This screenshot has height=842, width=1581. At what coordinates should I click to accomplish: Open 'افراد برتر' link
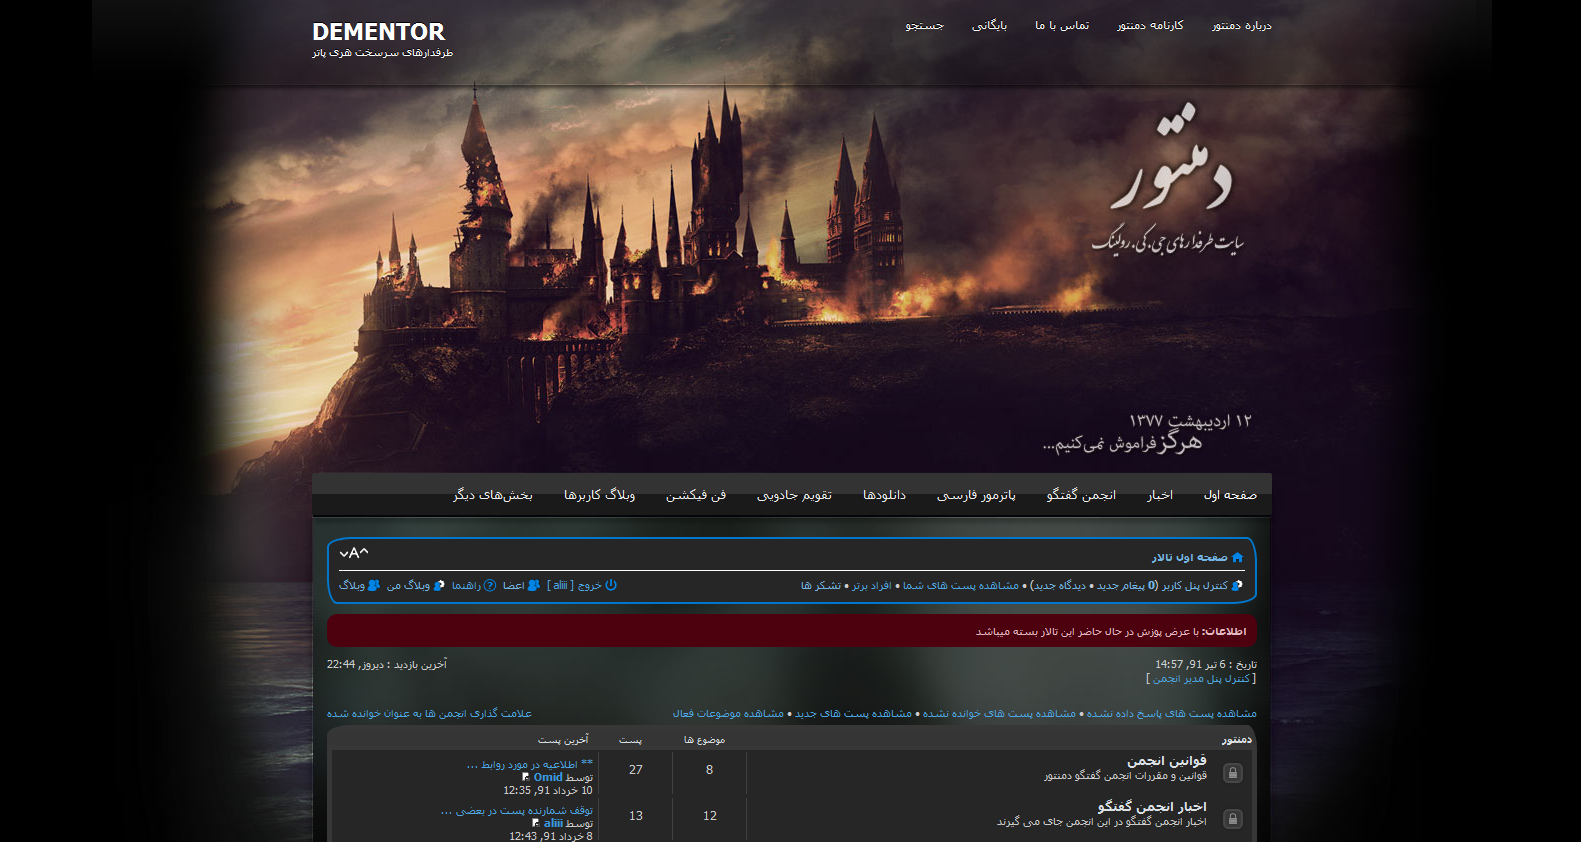click(871, 585)
